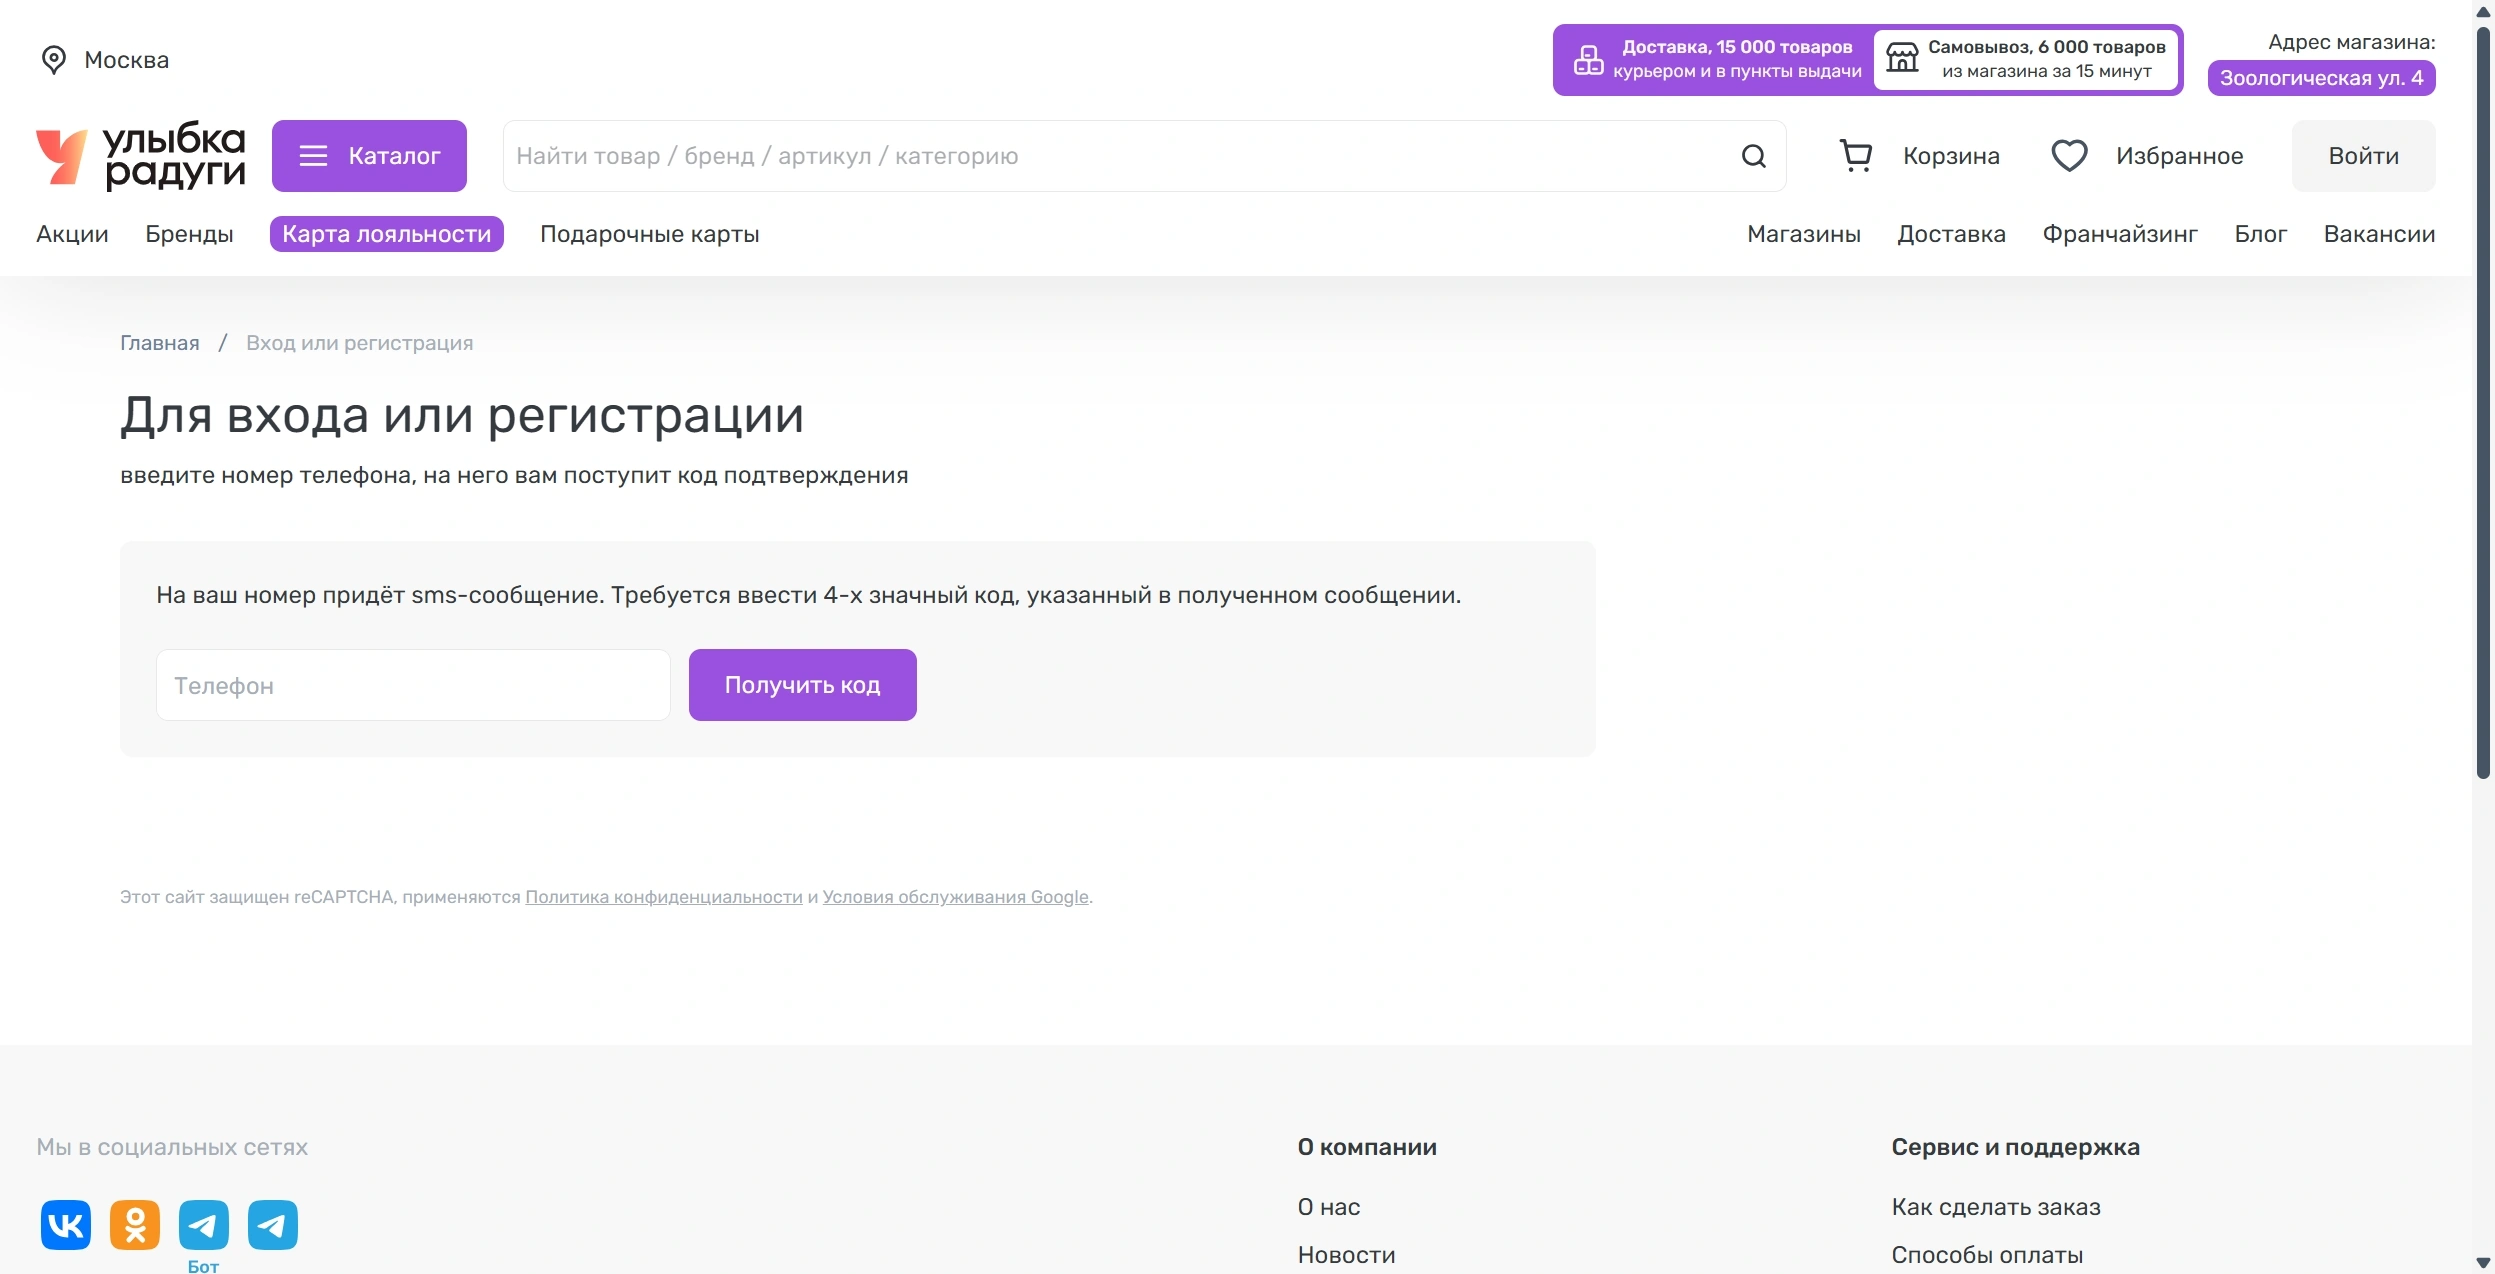Viewport: 2495px width, 1274px height.
Task: Open the Telegram Бот icon
Action: click(204, 1225)
